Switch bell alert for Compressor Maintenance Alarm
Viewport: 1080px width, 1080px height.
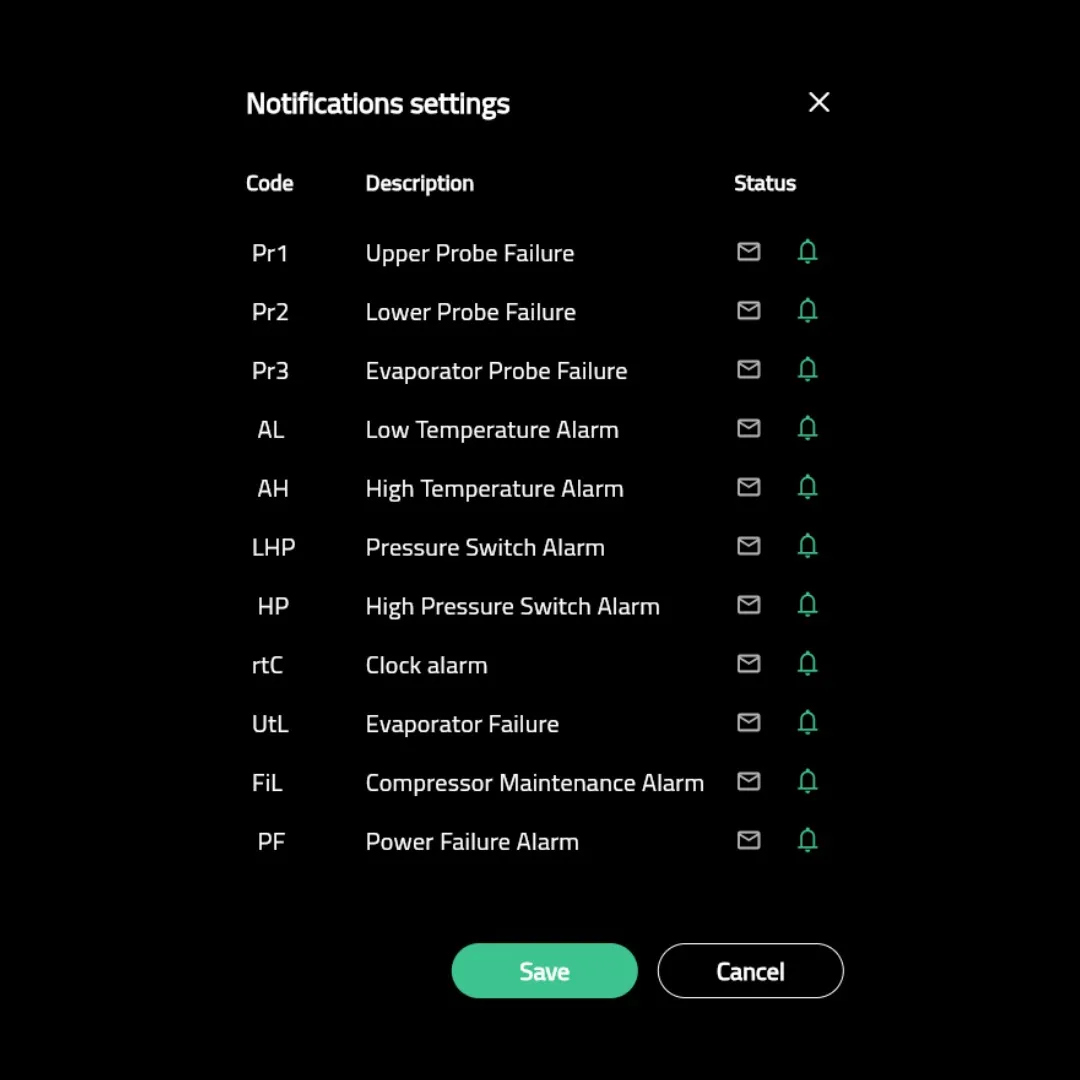tap(807, 782)
